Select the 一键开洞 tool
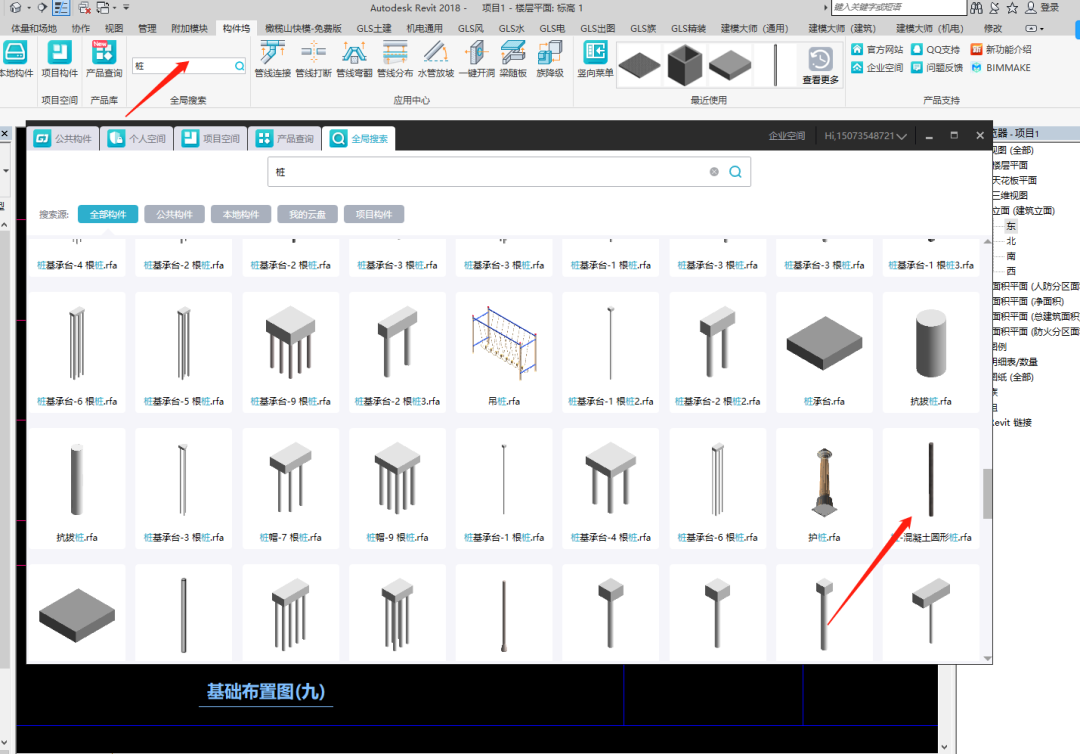This screenshot has width=1080, height=754. coord(476,59)
